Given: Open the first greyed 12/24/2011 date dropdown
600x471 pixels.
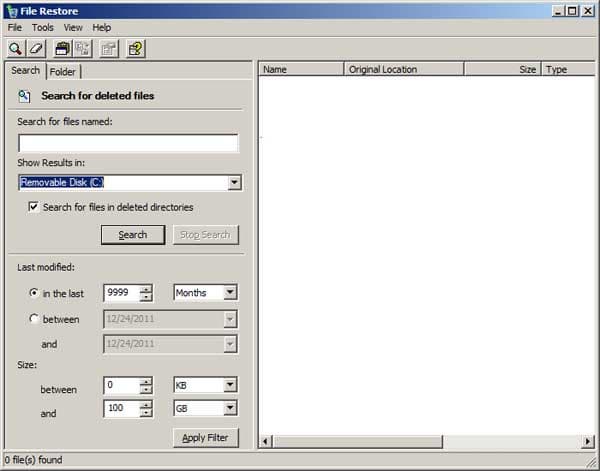Looking at the screenshot, I should [x=230, y=319].
